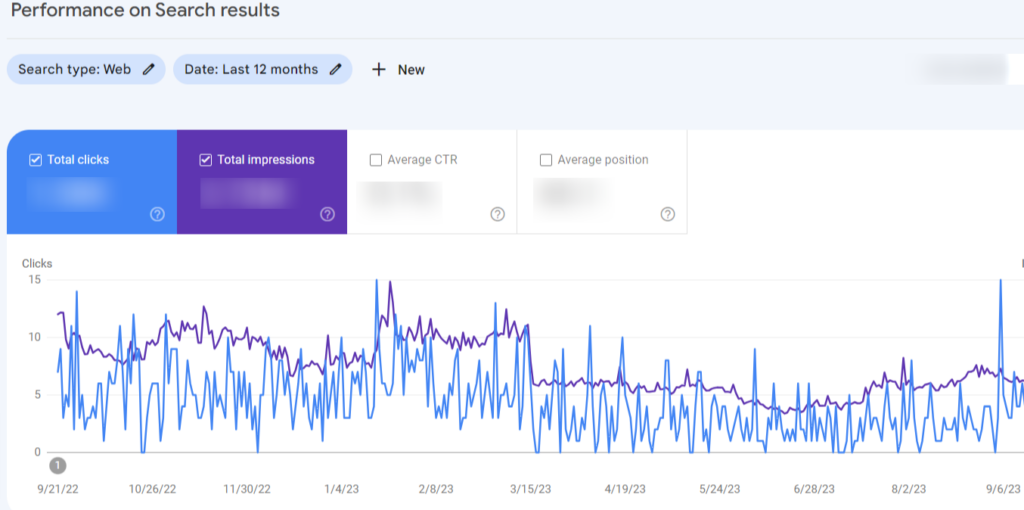Enable the Average position checkbox

546,160
